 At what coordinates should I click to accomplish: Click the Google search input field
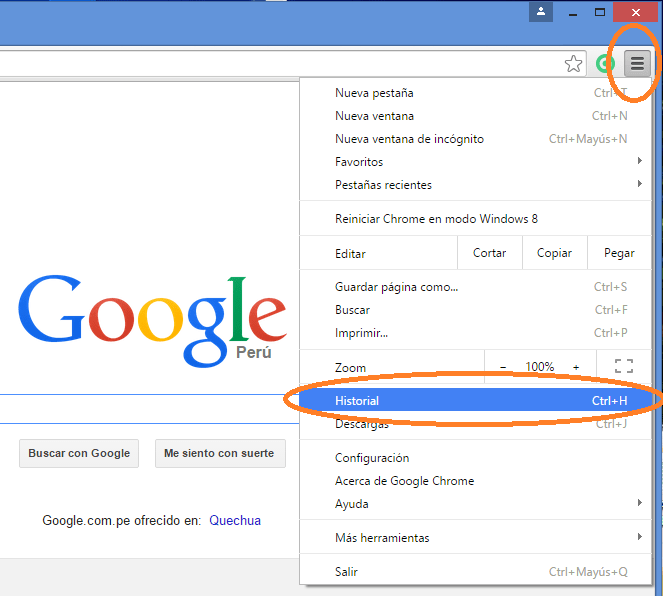point(150,409)
